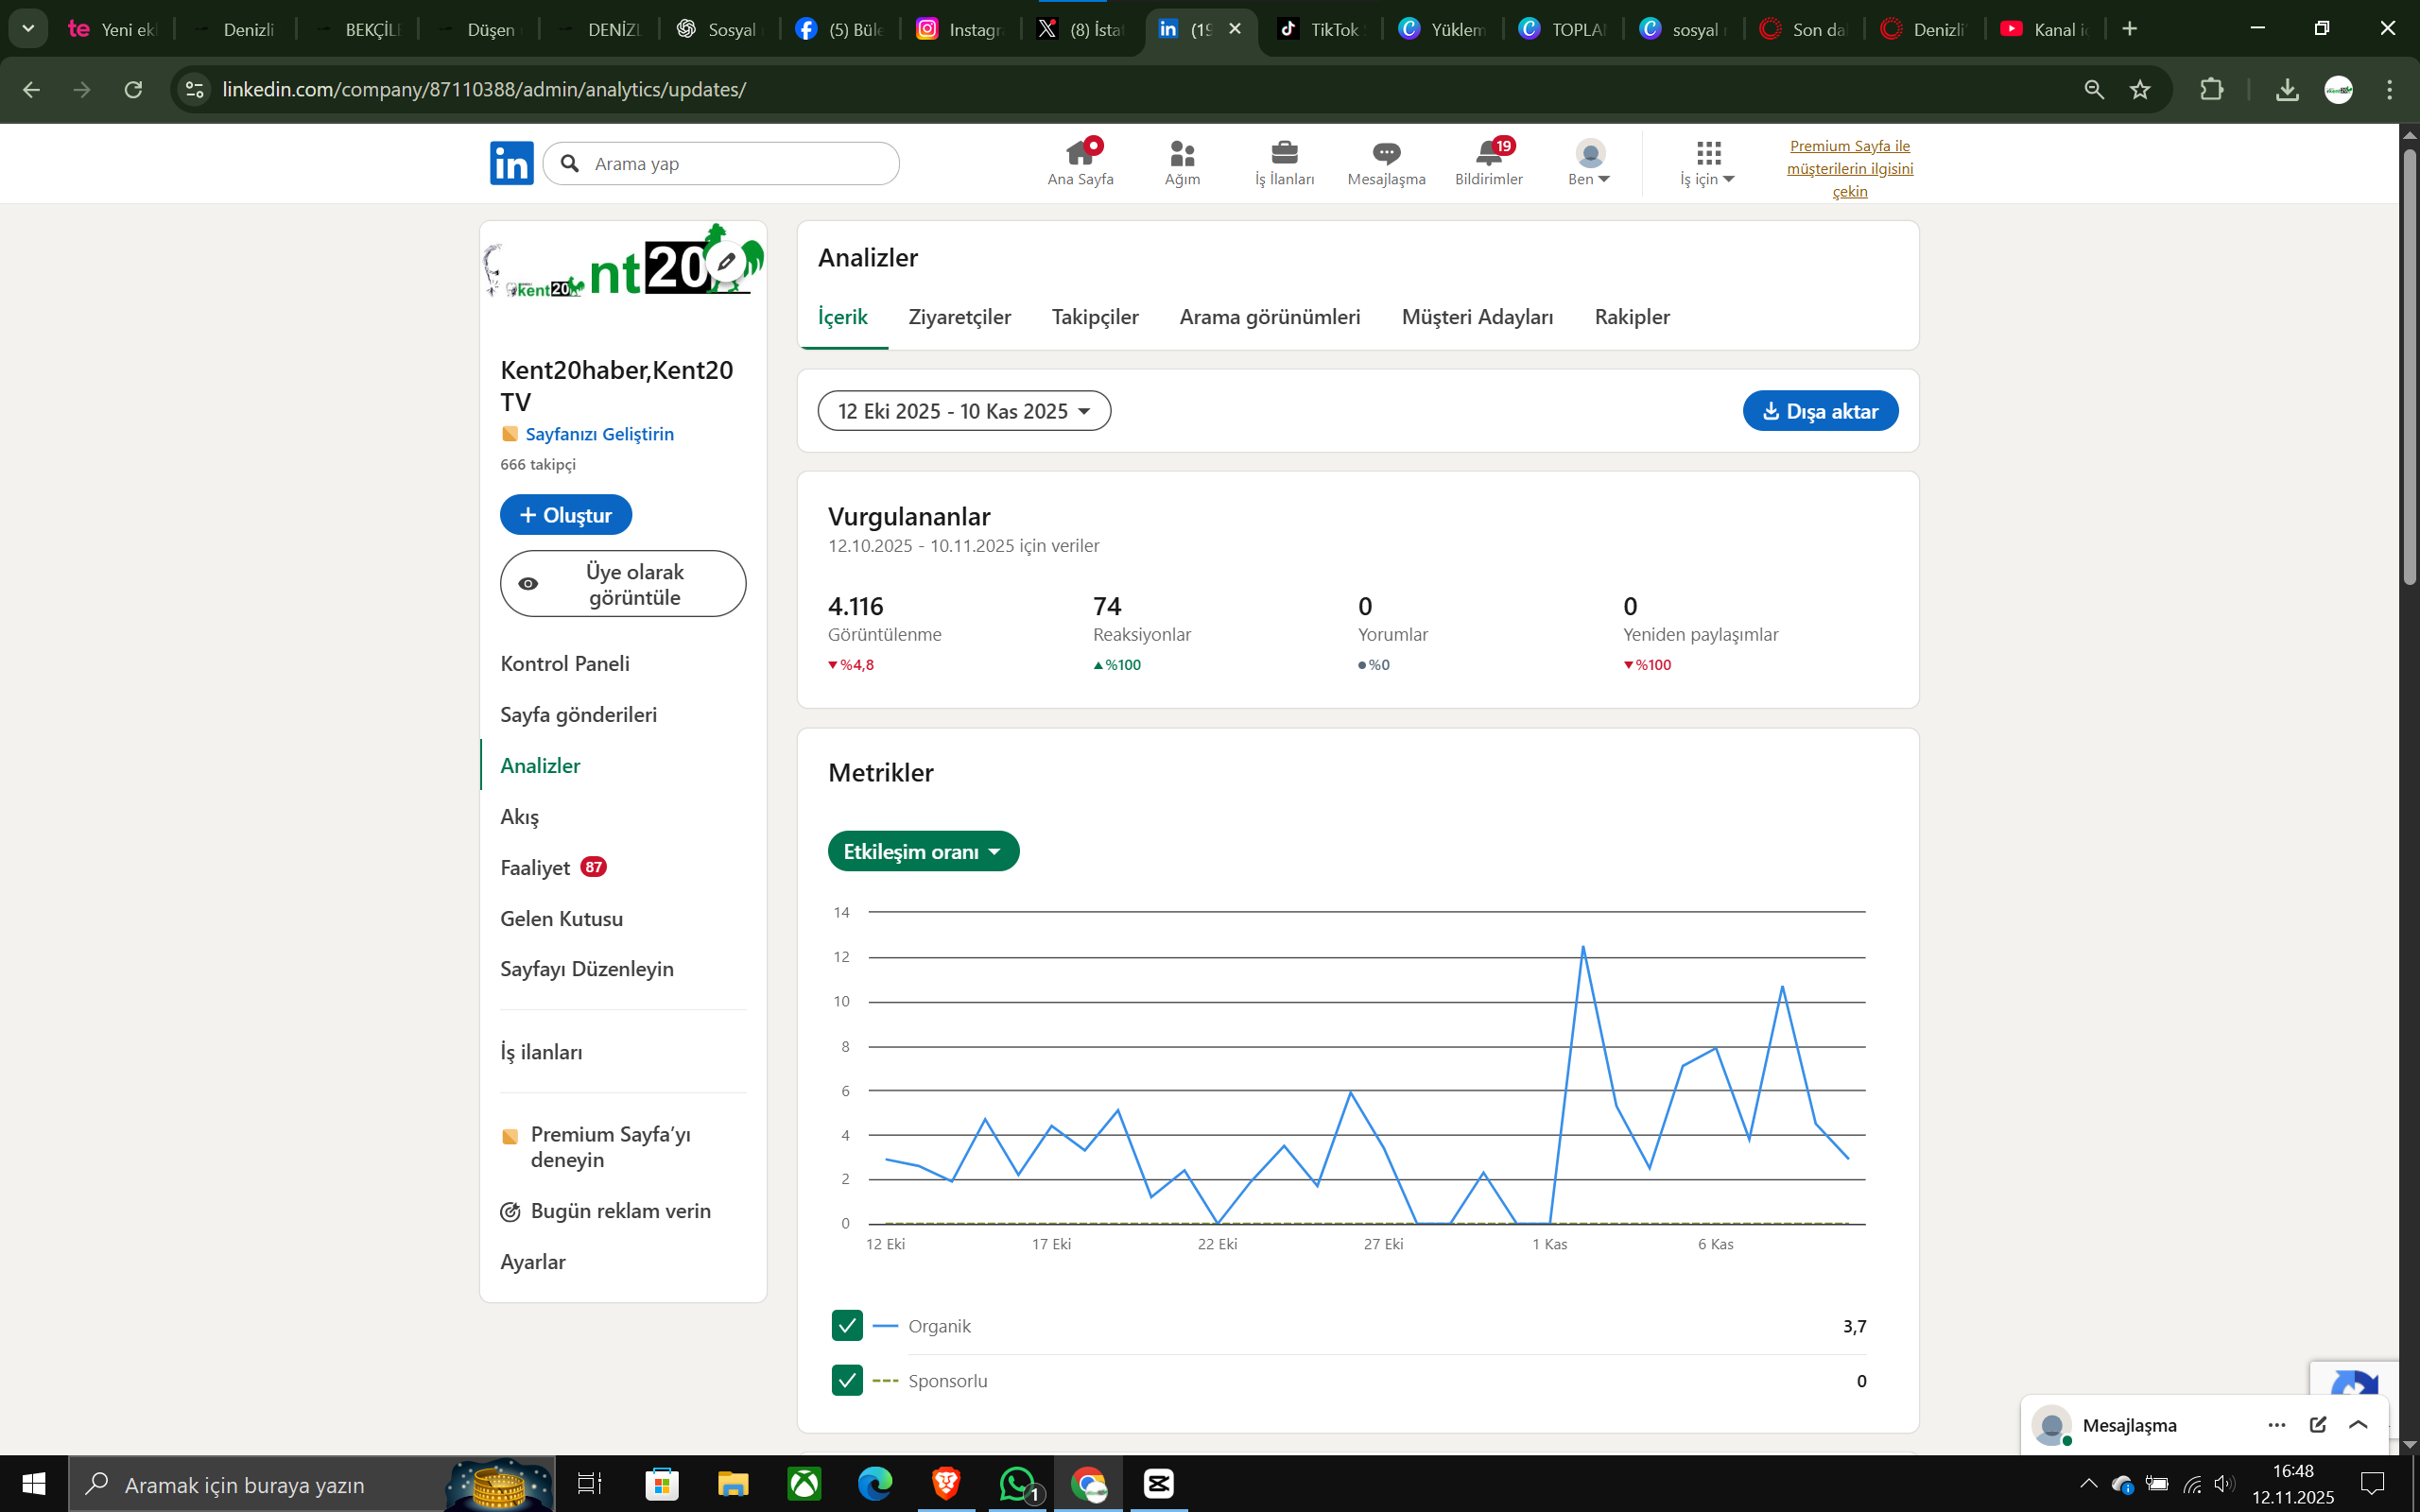Open Mesajlaşma chat icon in navbar
The height and width of the screenshot is (1512, 2420).
tap(1386, 154)
